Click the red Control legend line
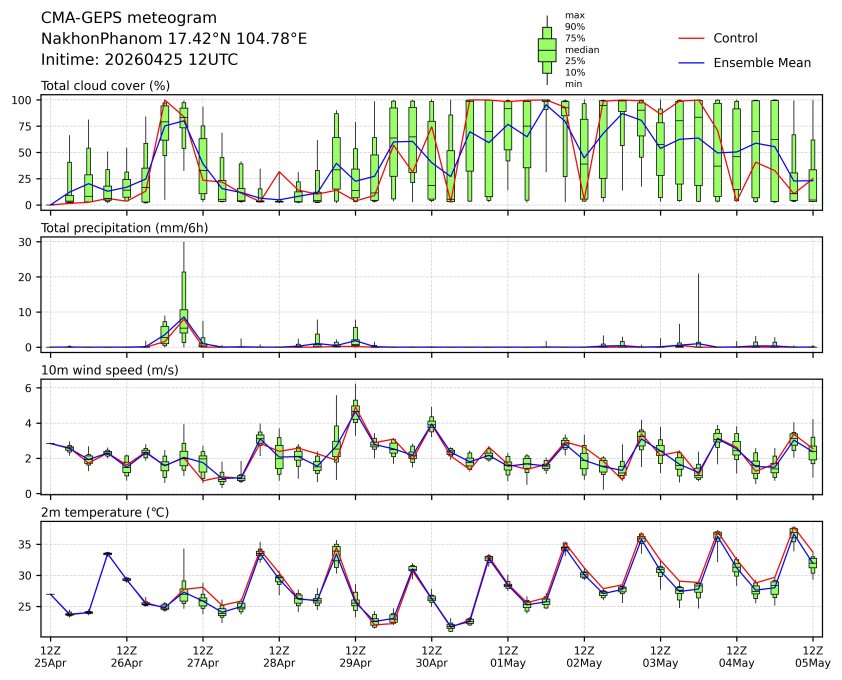Screen dimensions: 842x680 (693, 38)
